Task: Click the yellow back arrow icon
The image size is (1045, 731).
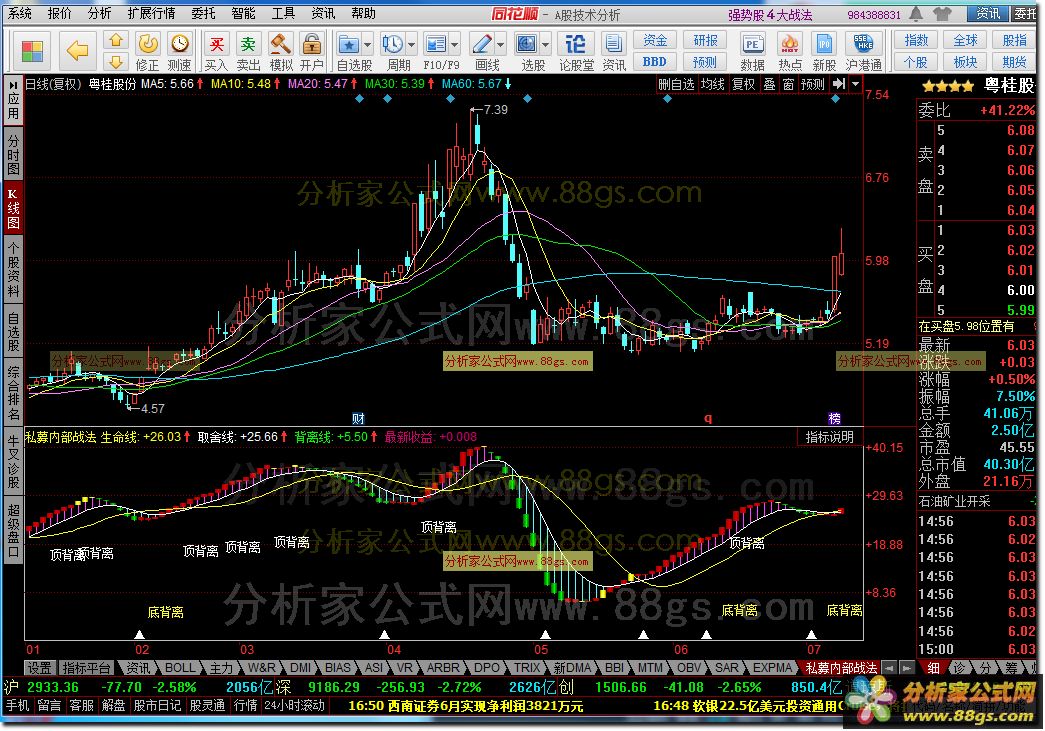Action: point(77,50)
